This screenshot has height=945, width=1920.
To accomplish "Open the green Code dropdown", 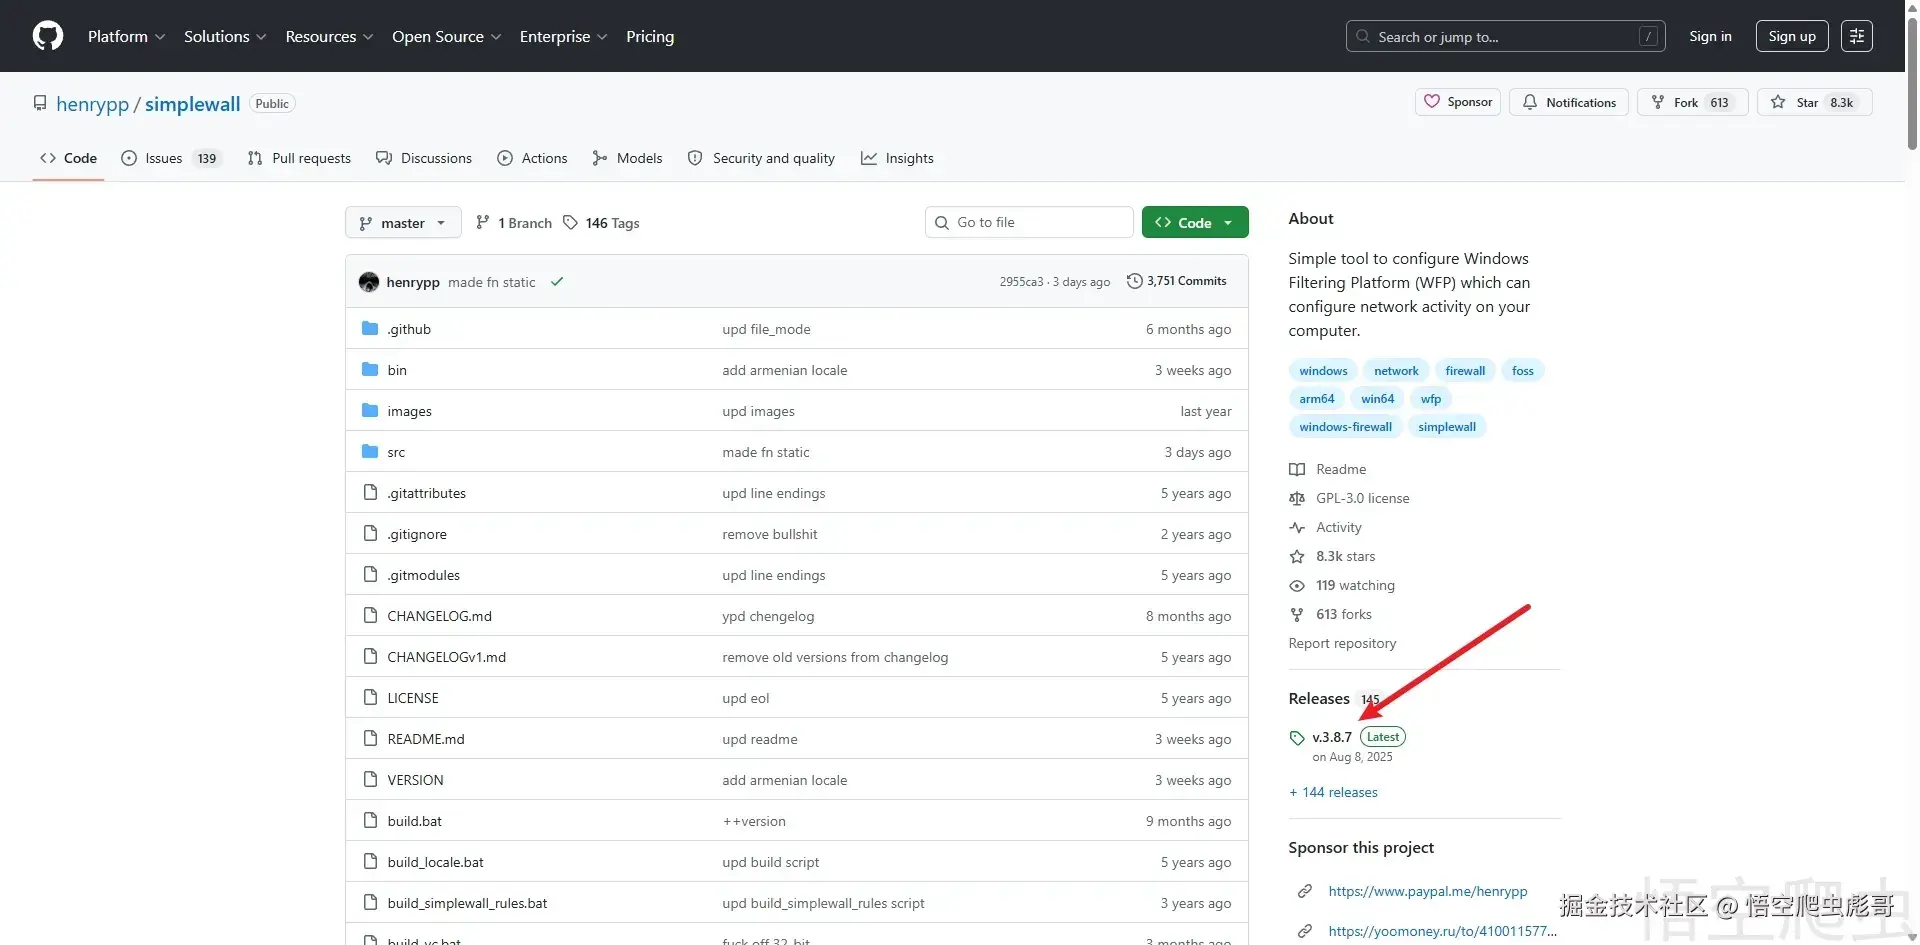I will point(1195,222).
